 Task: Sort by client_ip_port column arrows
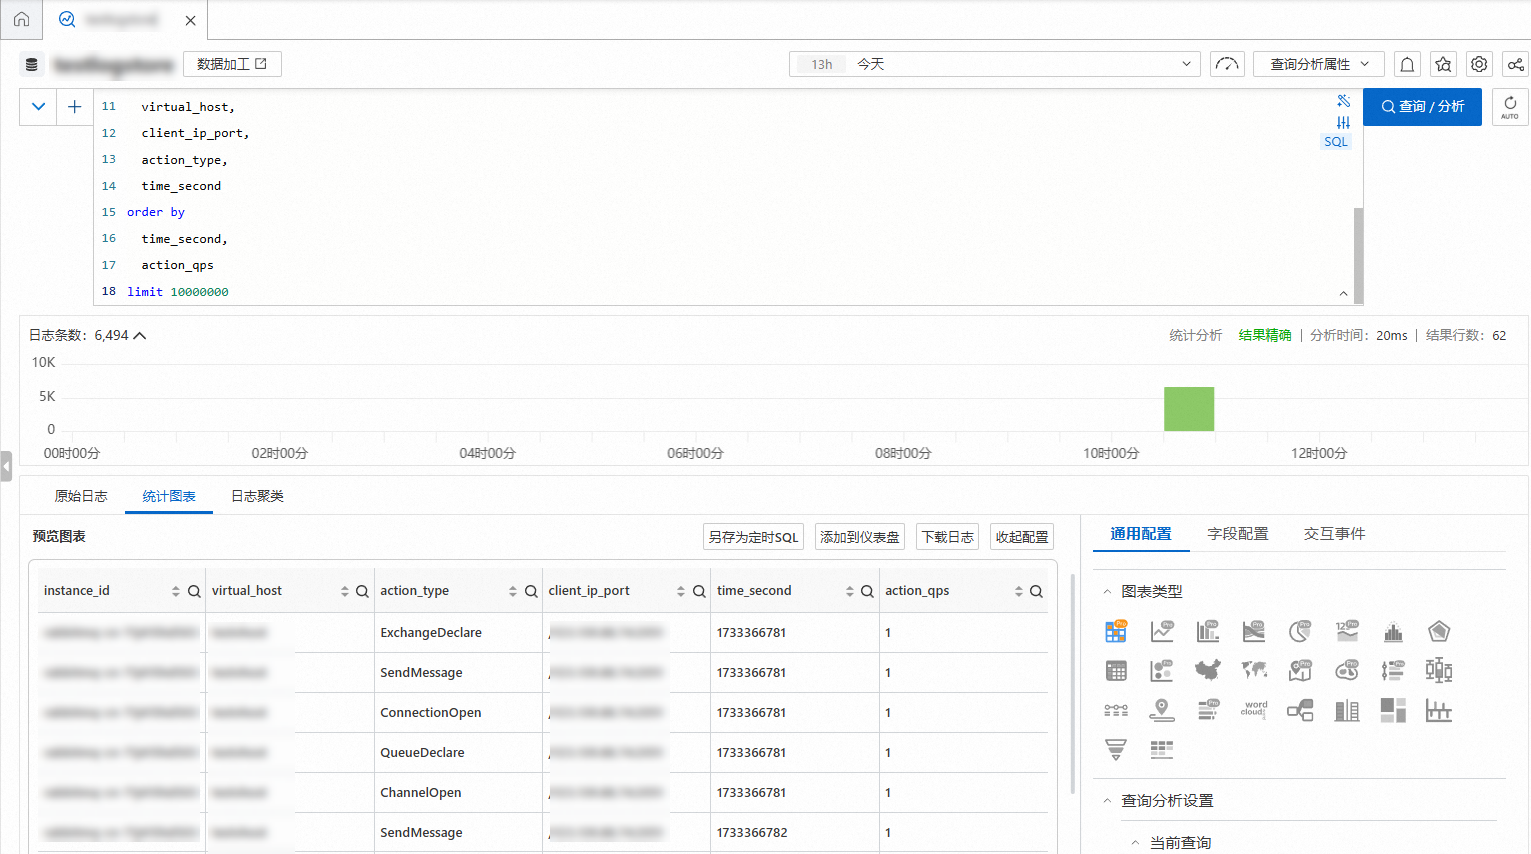click(681, 591)
